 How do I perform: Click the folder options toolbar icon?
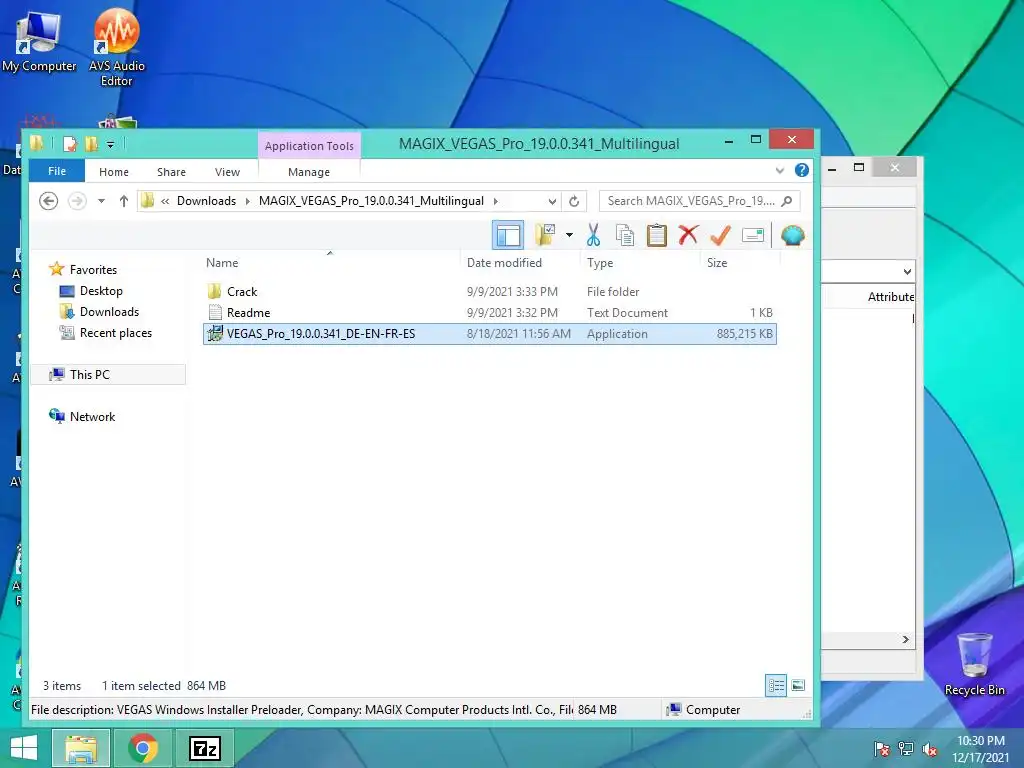pos(545,235)
